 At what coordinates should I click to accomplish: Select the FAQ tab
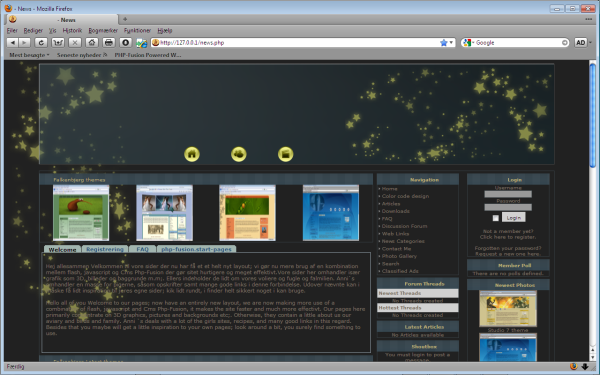click(142, 249)
